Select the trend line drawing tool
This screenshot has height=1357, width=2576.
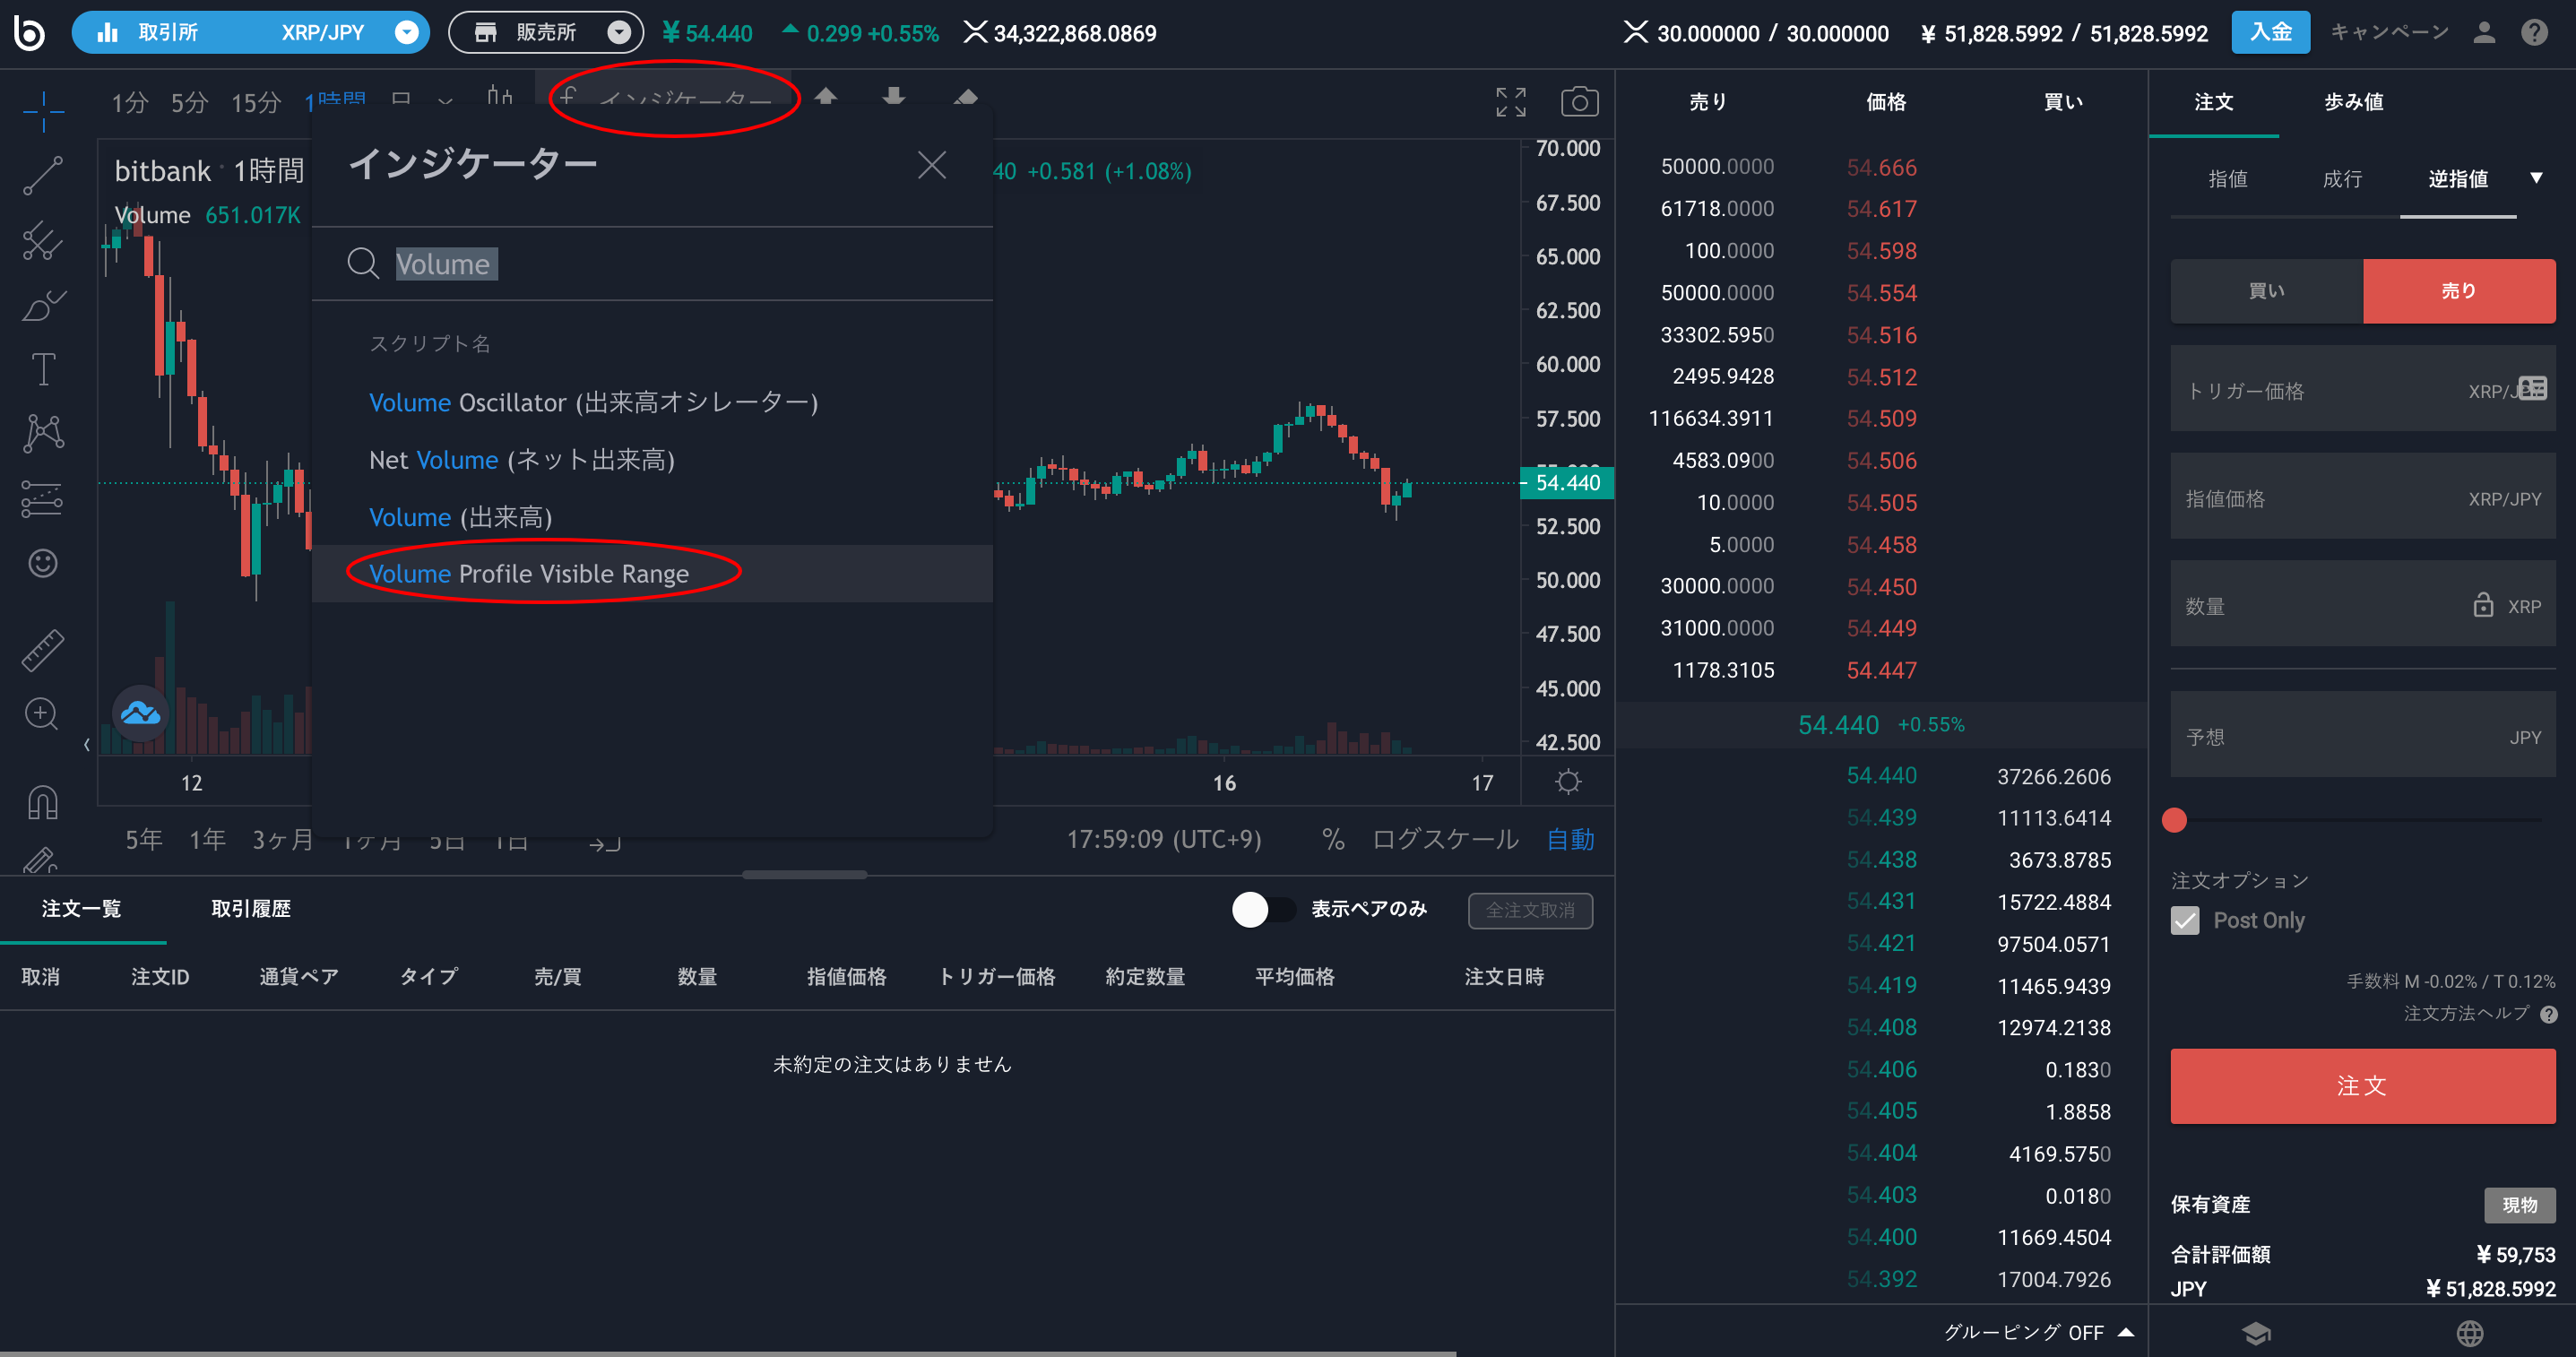tap(43, 175)
